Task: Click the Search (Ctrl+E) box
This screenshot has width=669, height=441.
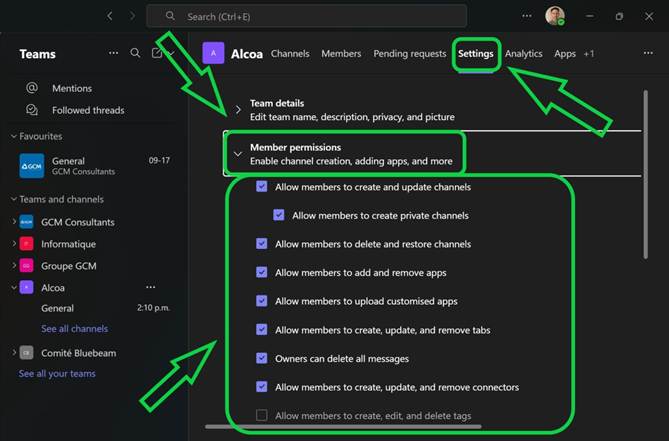Action: [x=306, y=16]
